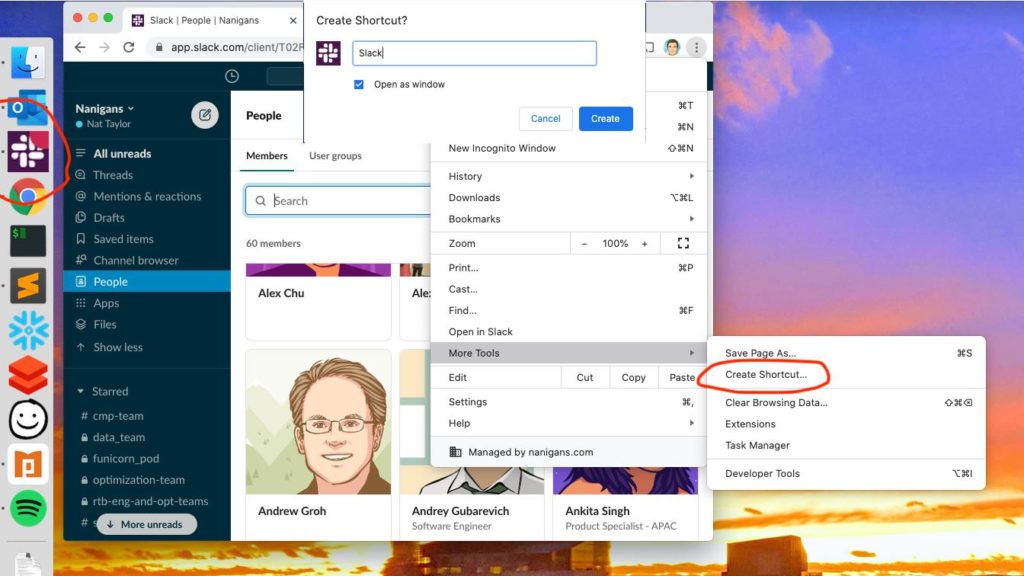This screenshot has height=576, width=1024.
Task: Search the People directory field
Action: [x=339, y=200]
